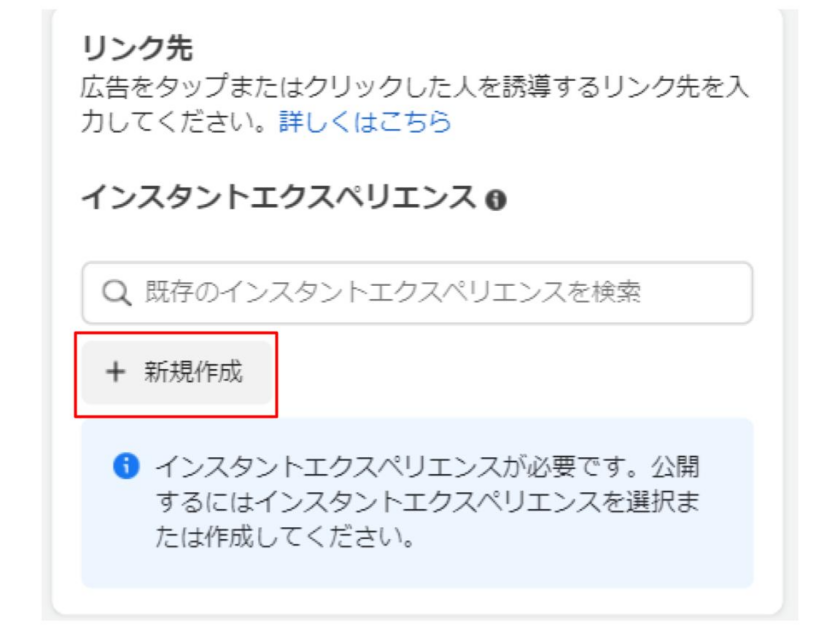Click the blue info icon in notice
Screen dimensions: 840x630
pyautogui.click(x=126, y=466)
